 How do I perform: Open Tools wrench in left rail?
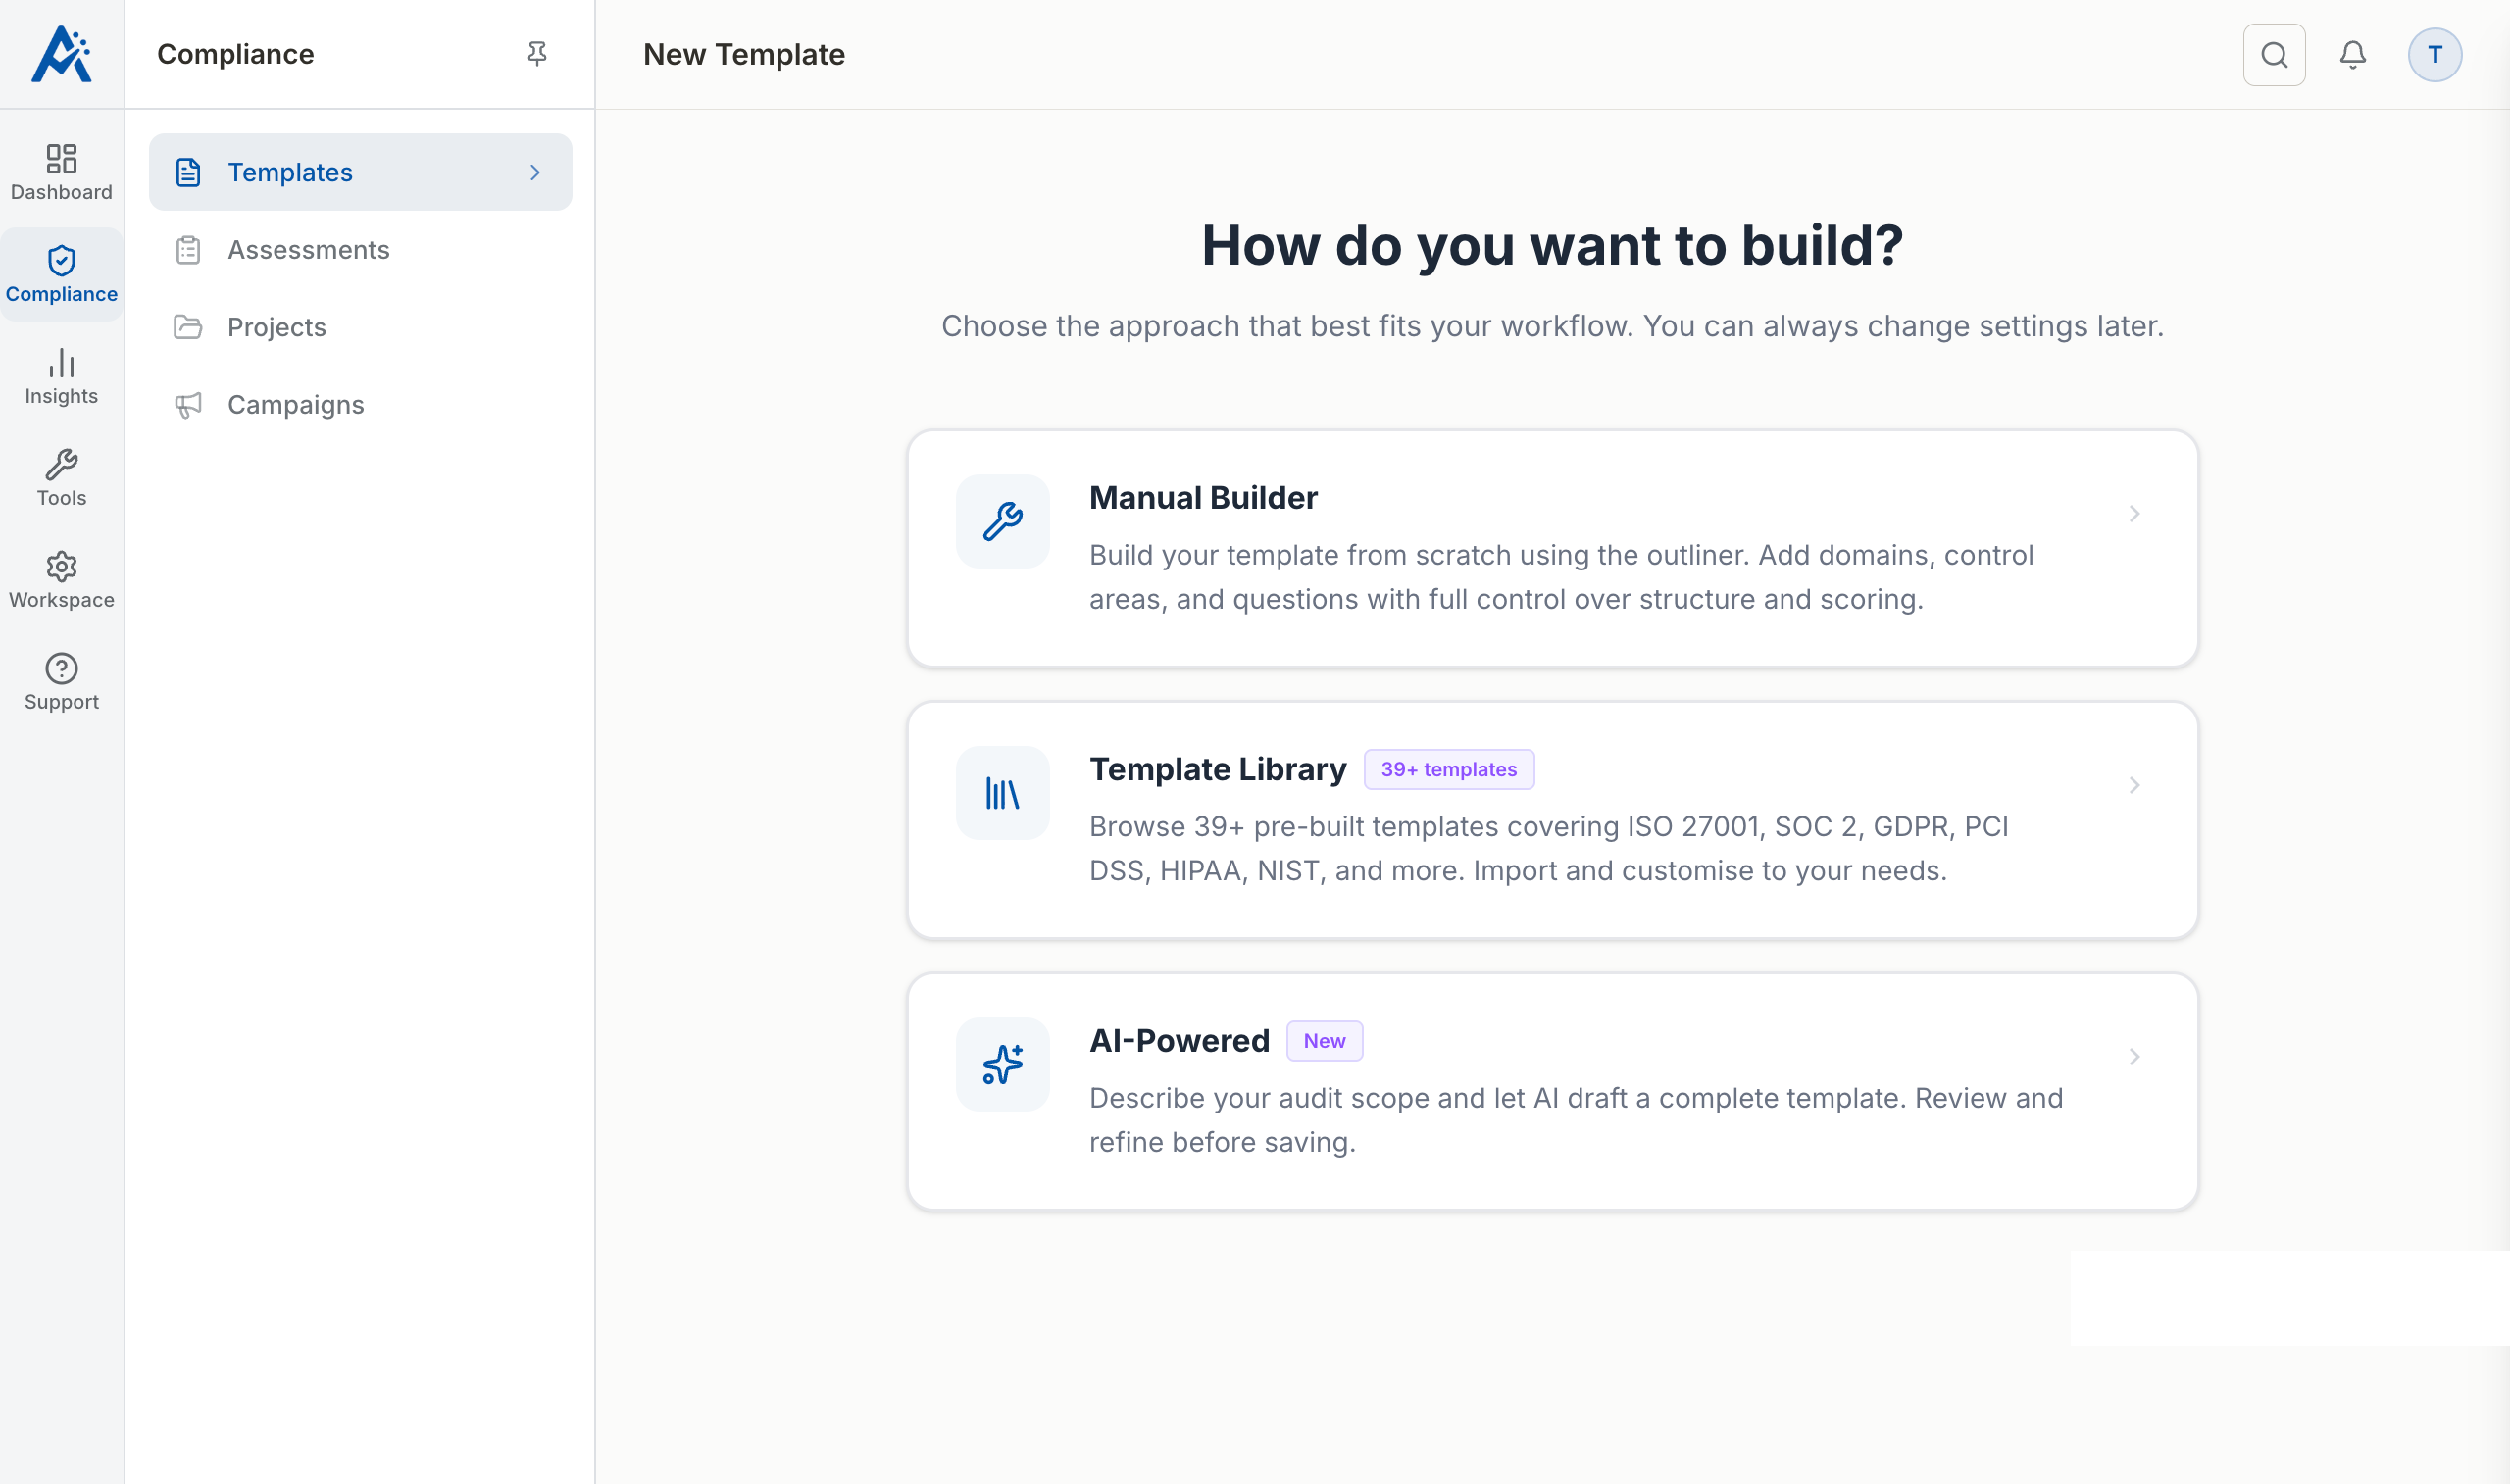point(61,478)
